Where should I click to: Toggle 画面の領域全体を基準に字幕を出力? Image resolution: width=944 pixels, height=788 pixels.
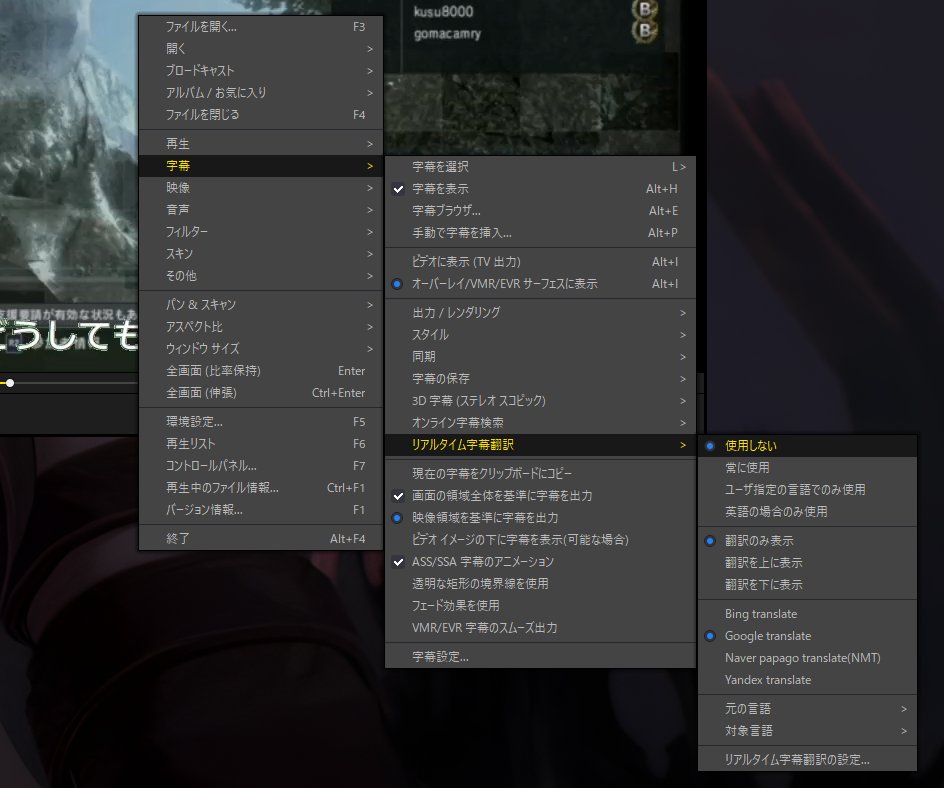tap(540, 496)
